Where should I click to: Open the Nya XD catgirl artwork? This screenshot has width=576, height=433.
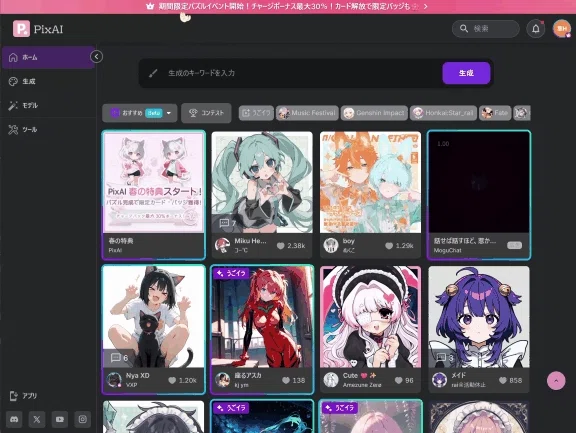coord(154,317)
